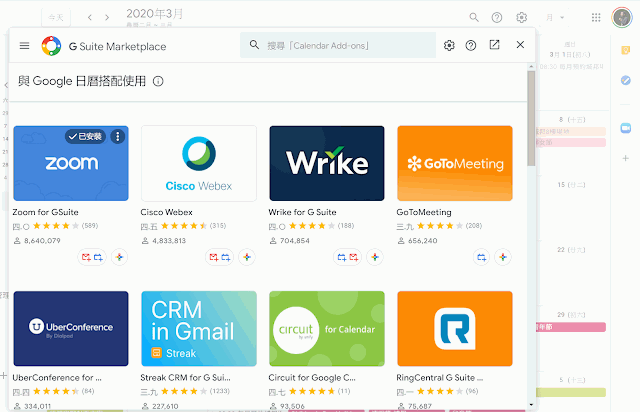Open Marketplace settings gear

pyautogui.click(x=449, y=45)
